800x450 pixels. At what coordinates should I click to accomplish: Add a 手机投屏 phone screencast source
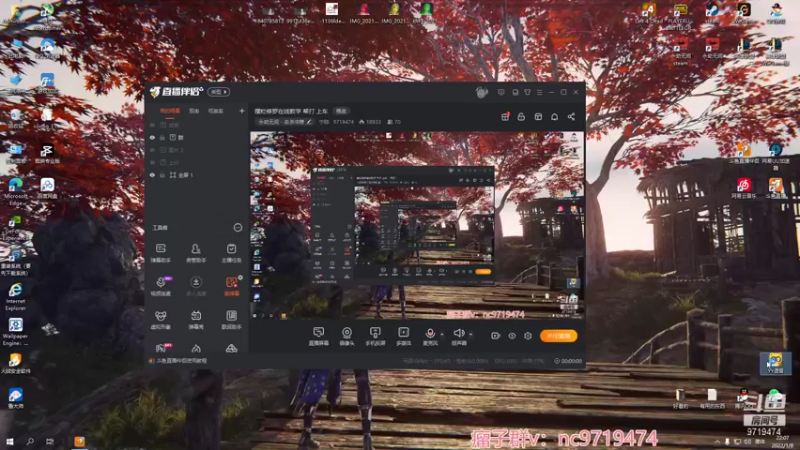pyautogui.click(x=375, y=336)
